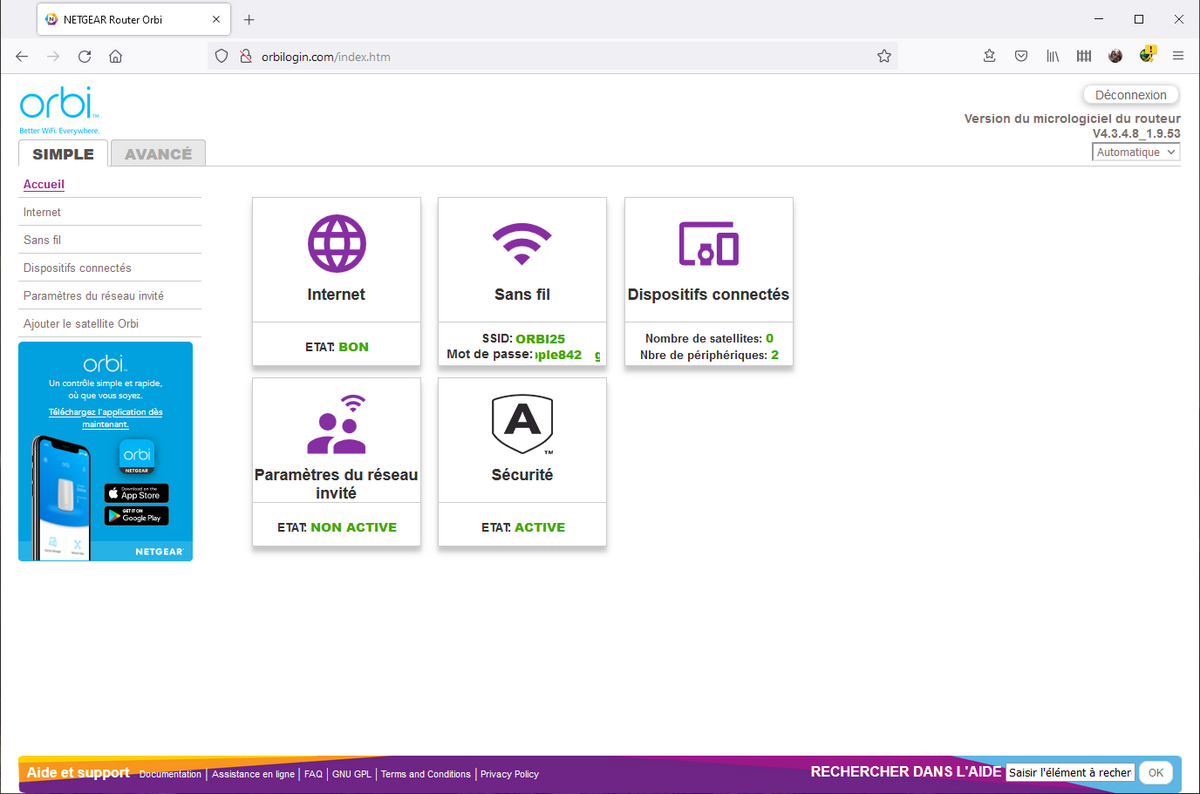Click the ETAT: BON Internet status

[336, 347]
